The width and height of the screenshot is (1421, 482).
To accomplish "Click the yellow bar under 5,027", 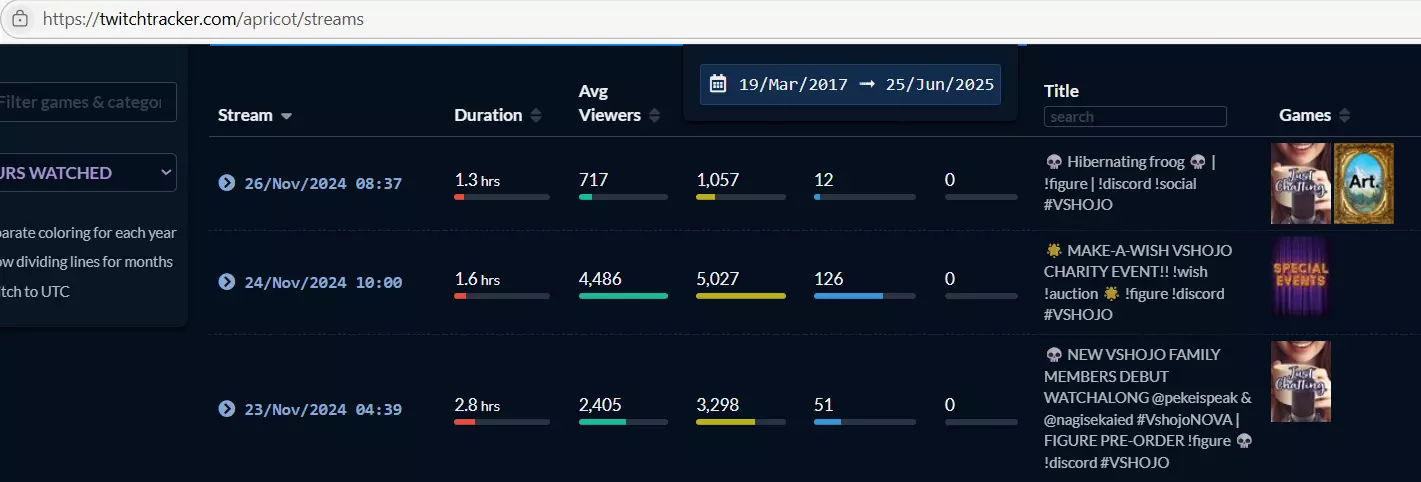I will tap(741, 296).
